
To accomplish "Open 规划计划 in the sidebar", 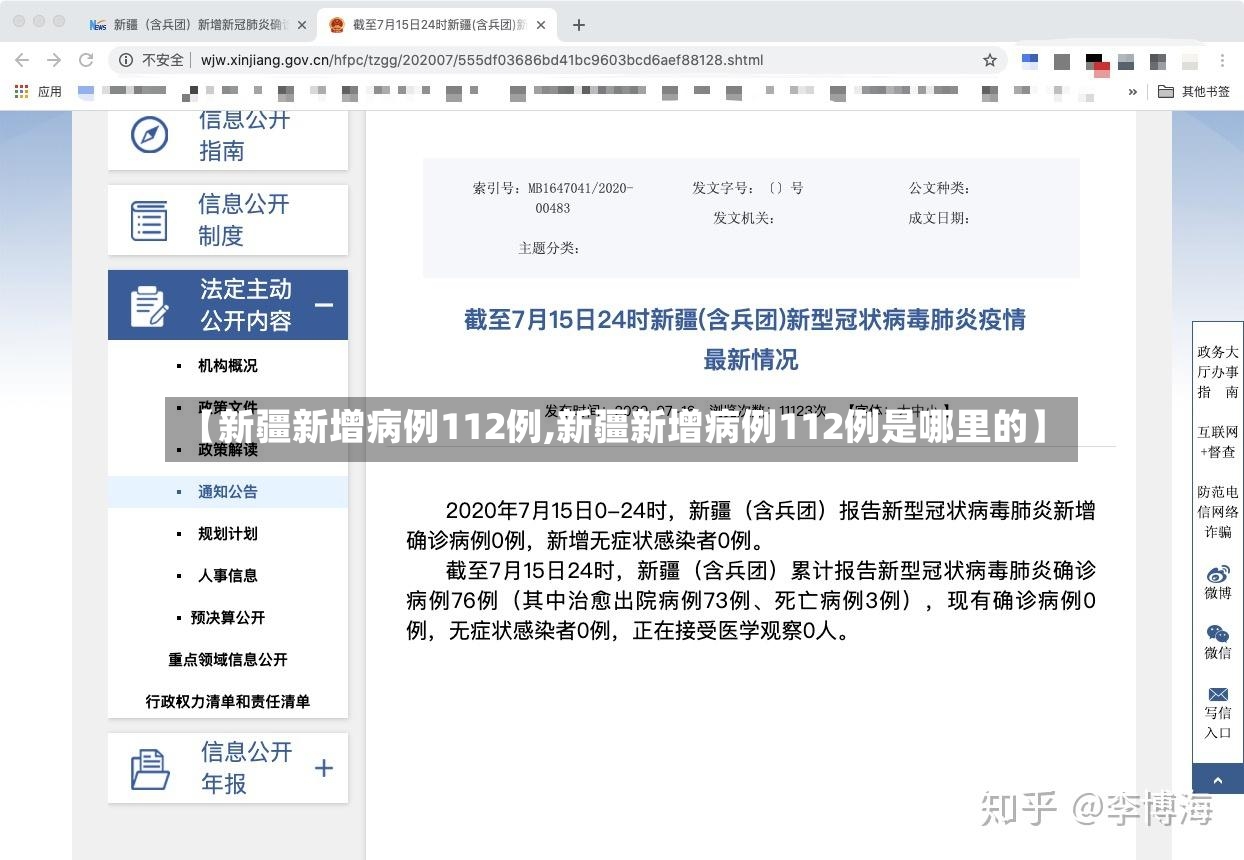I will 228,534.
